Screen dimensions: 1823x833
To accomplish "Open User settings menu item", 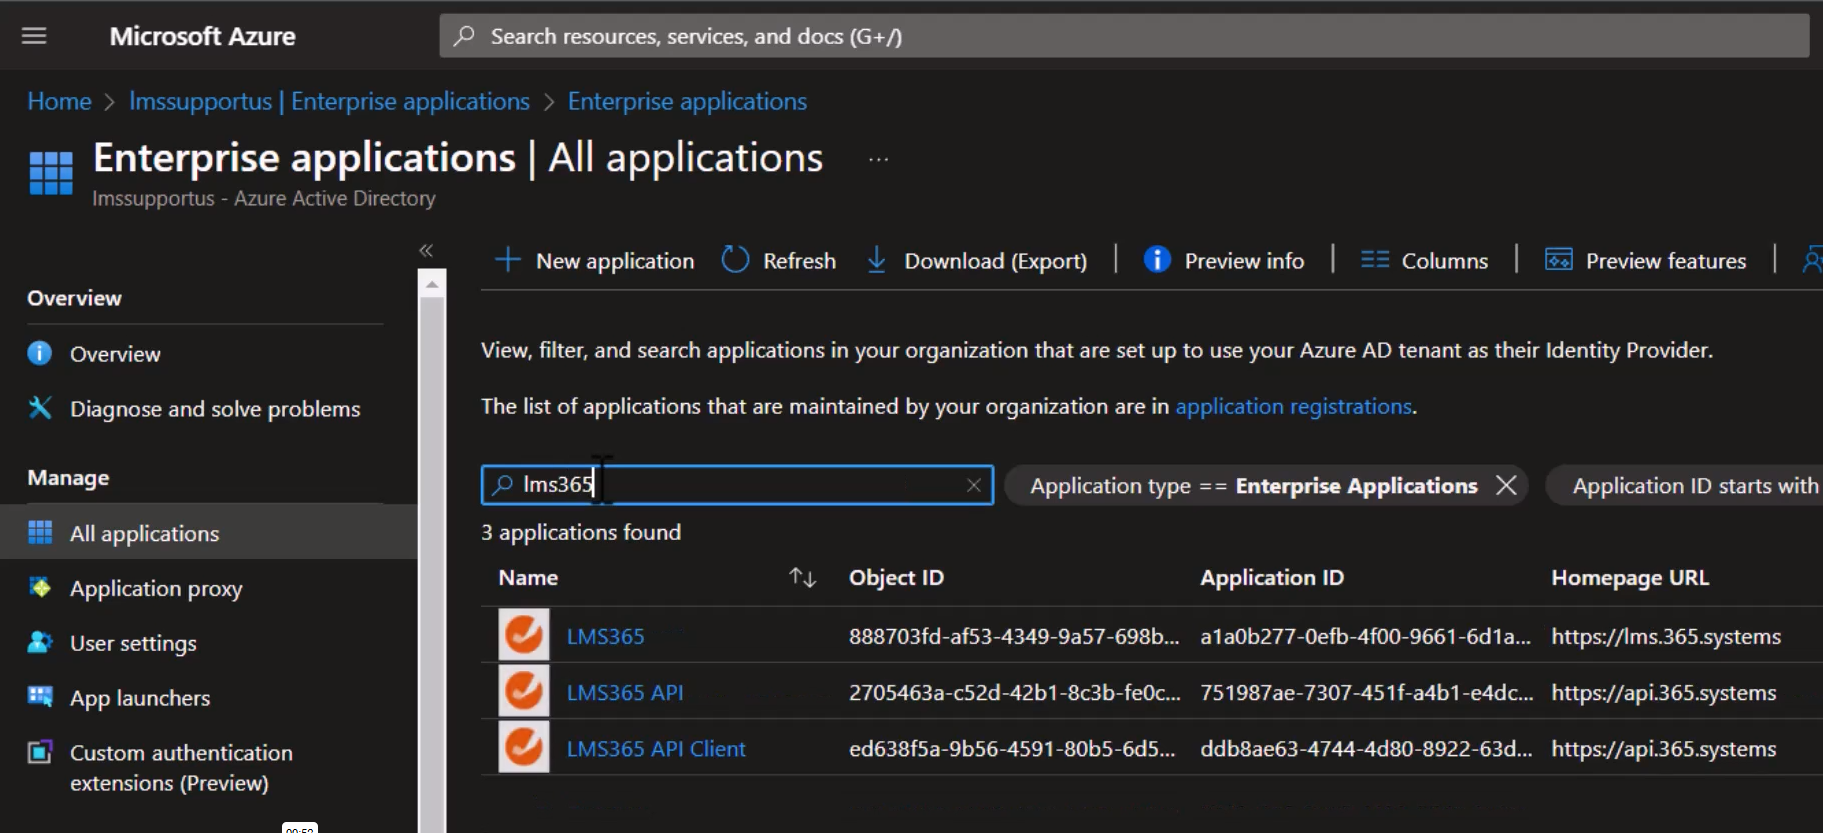I will (x=133, y=643).
